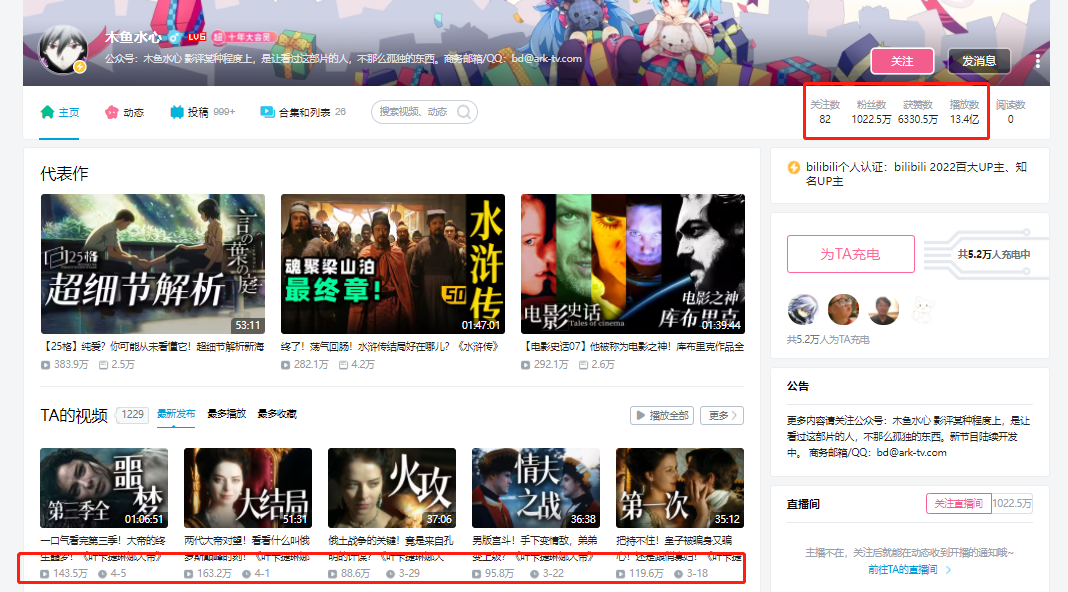Open the 火攻 video thumbnail
The image size is (1068, 592).
click(392, 488)
